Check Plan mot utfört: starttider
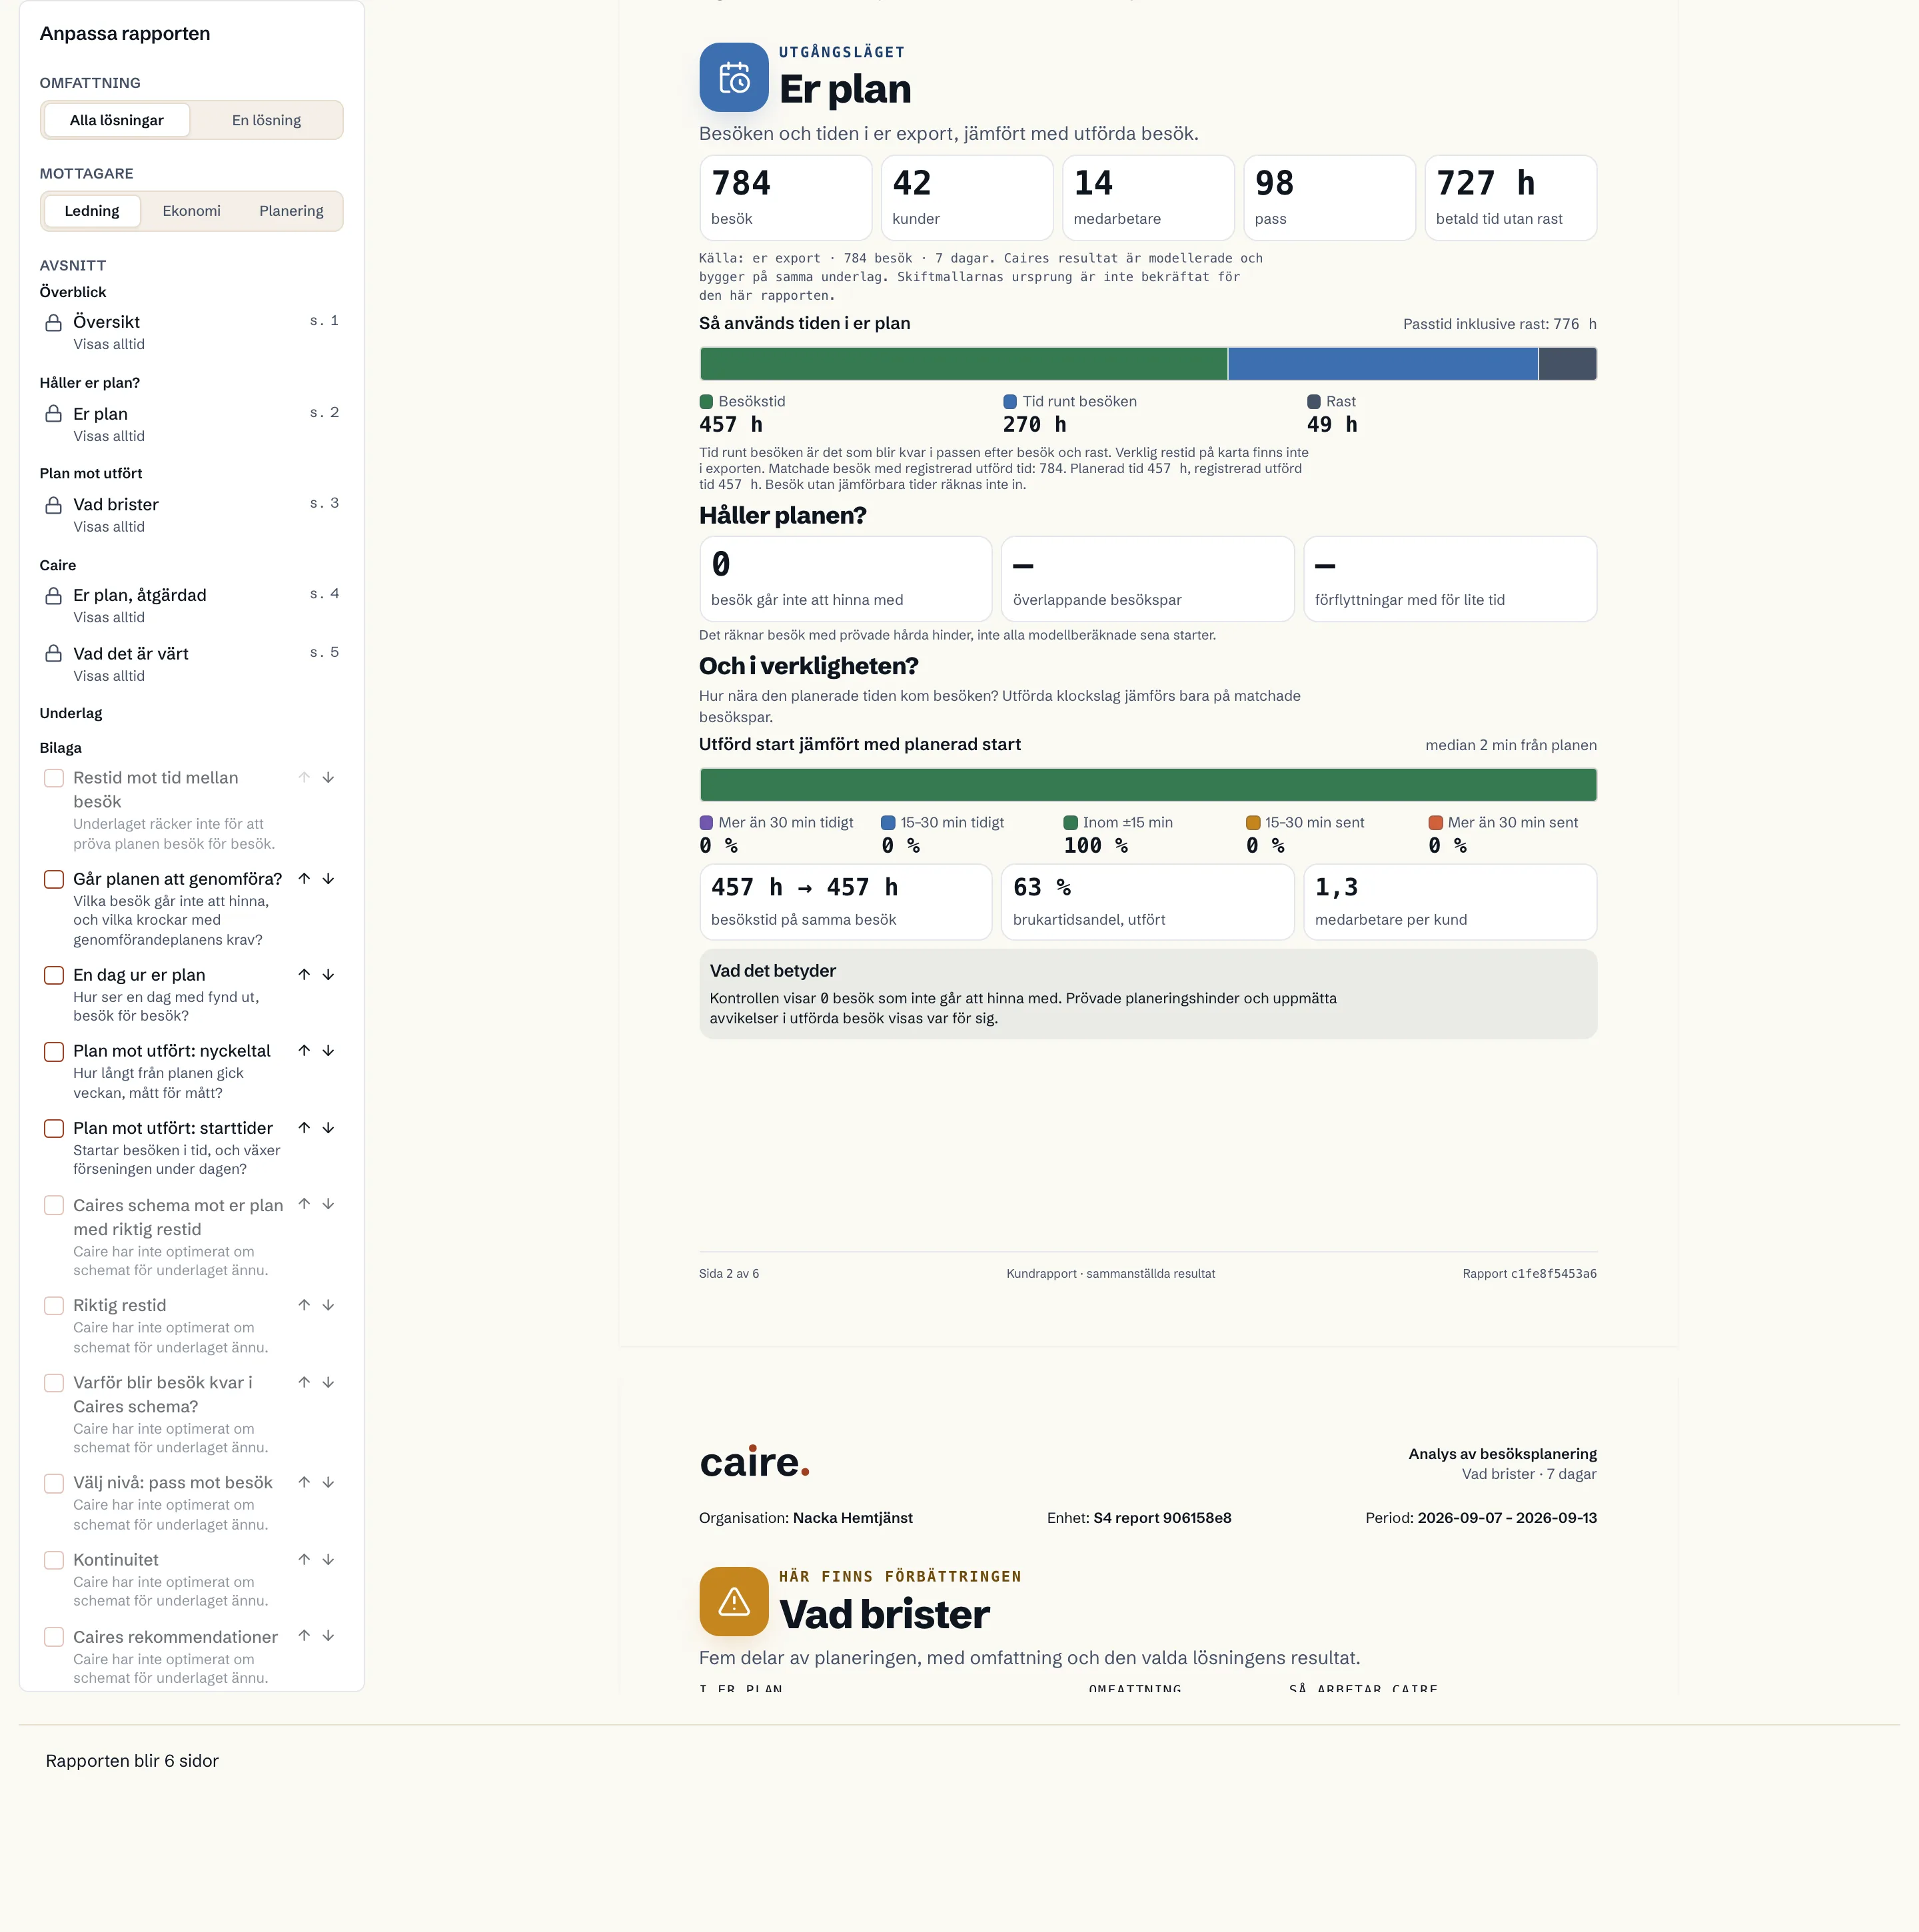Viewport: 1919px width, 1932px height. click(54, 1128)
